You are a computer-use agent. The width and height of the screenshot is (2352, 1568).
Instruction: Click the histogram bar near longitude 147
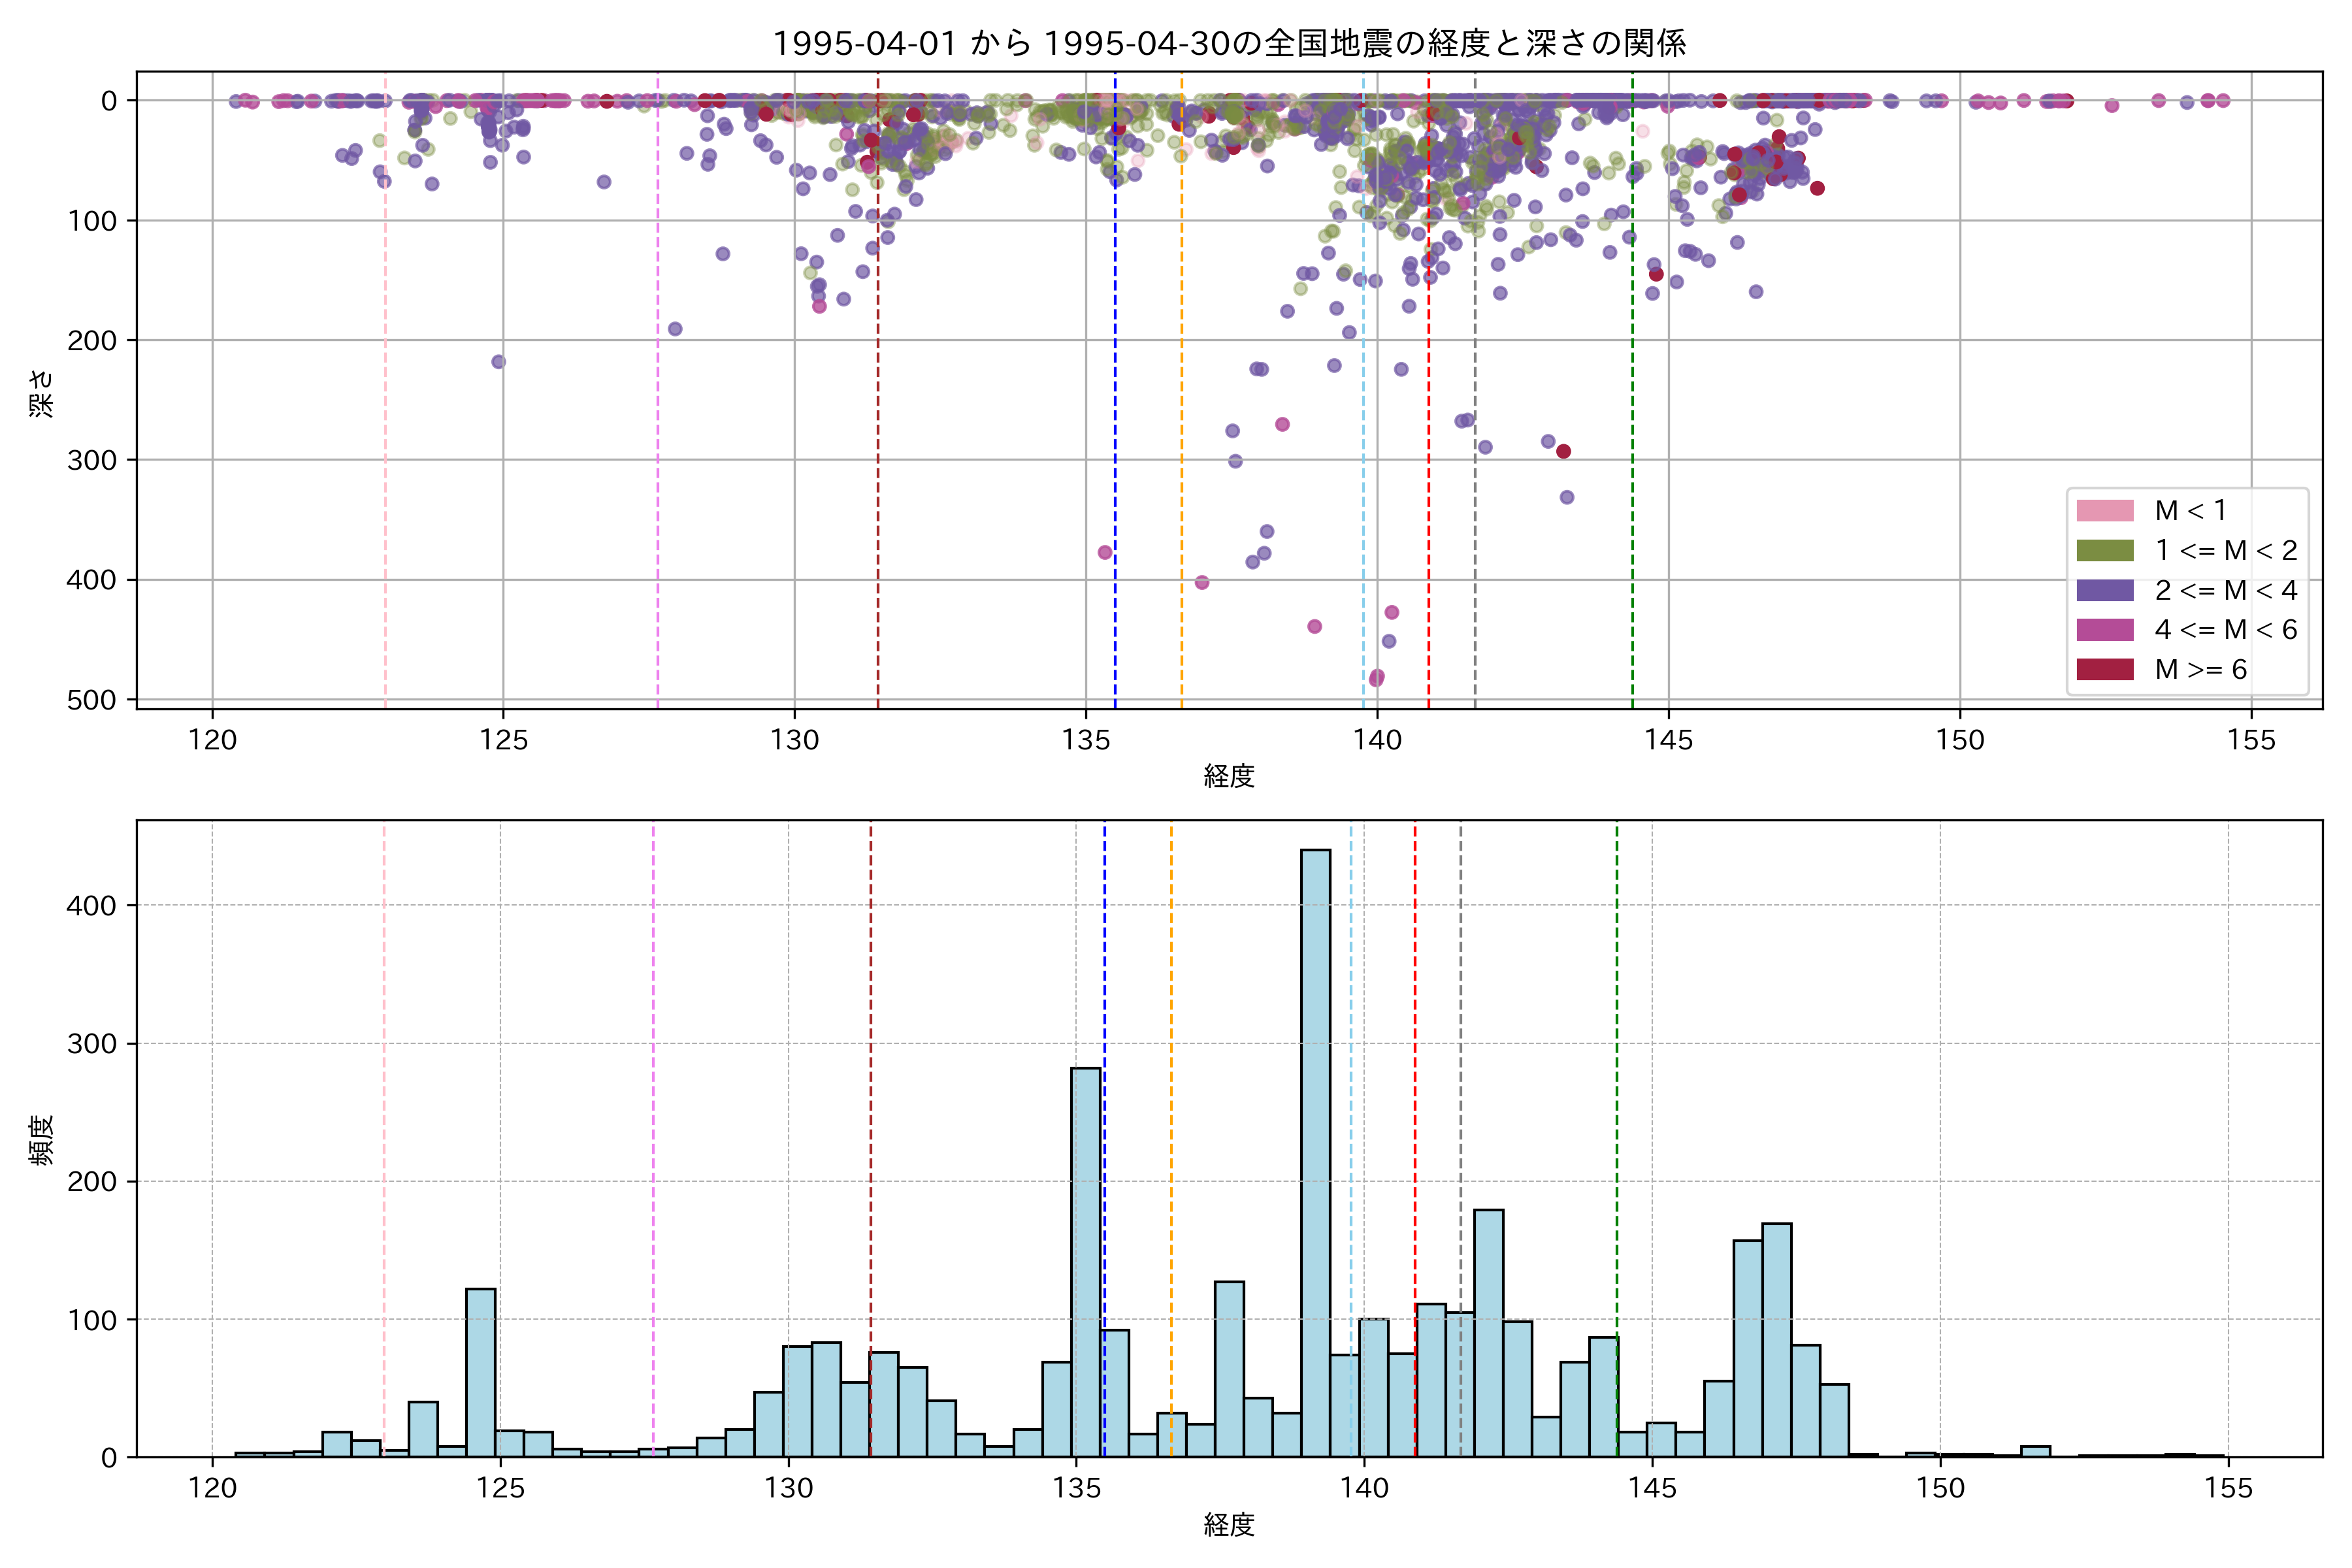(x=1777, y=1340)
